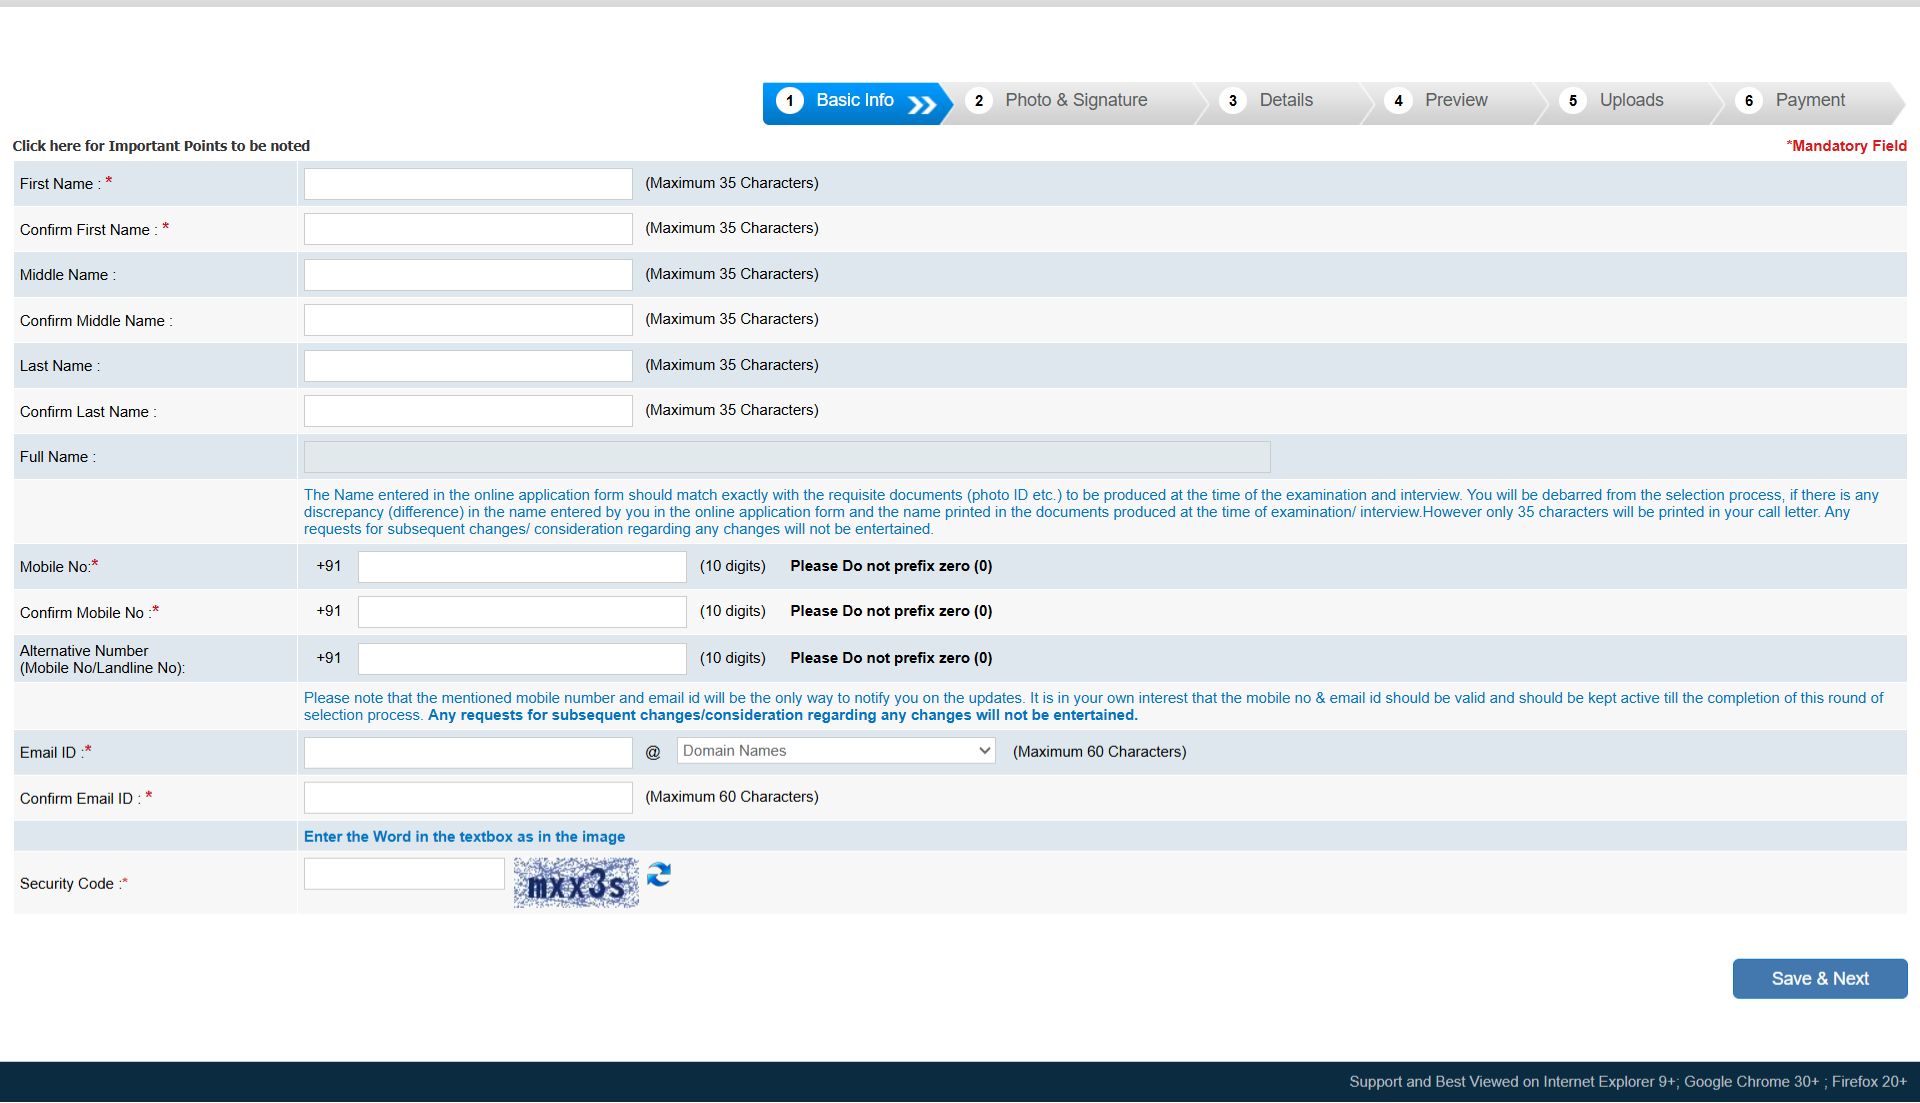Switch to the Details step
This screenshot has height=1103, width=1920.
pyautogui.click(x=1285, y=100)
